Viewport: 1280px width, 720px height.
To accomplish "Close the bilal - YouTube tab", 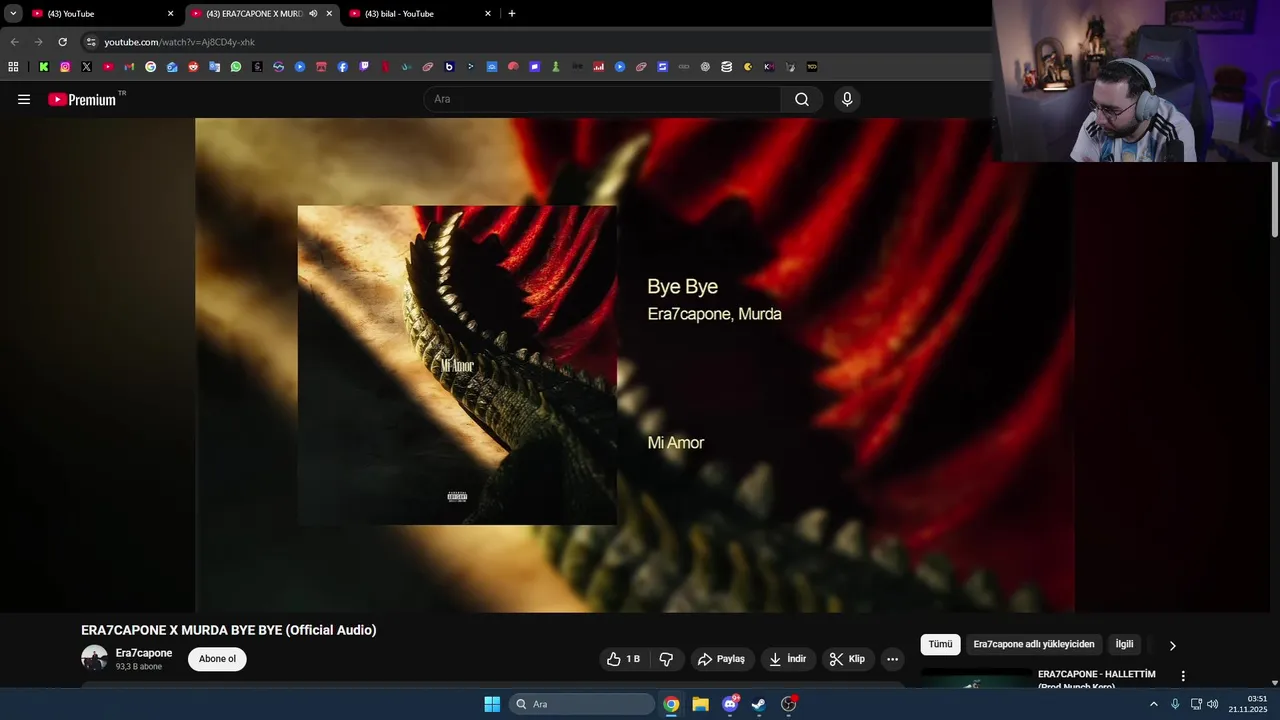I will pos(488,14).
